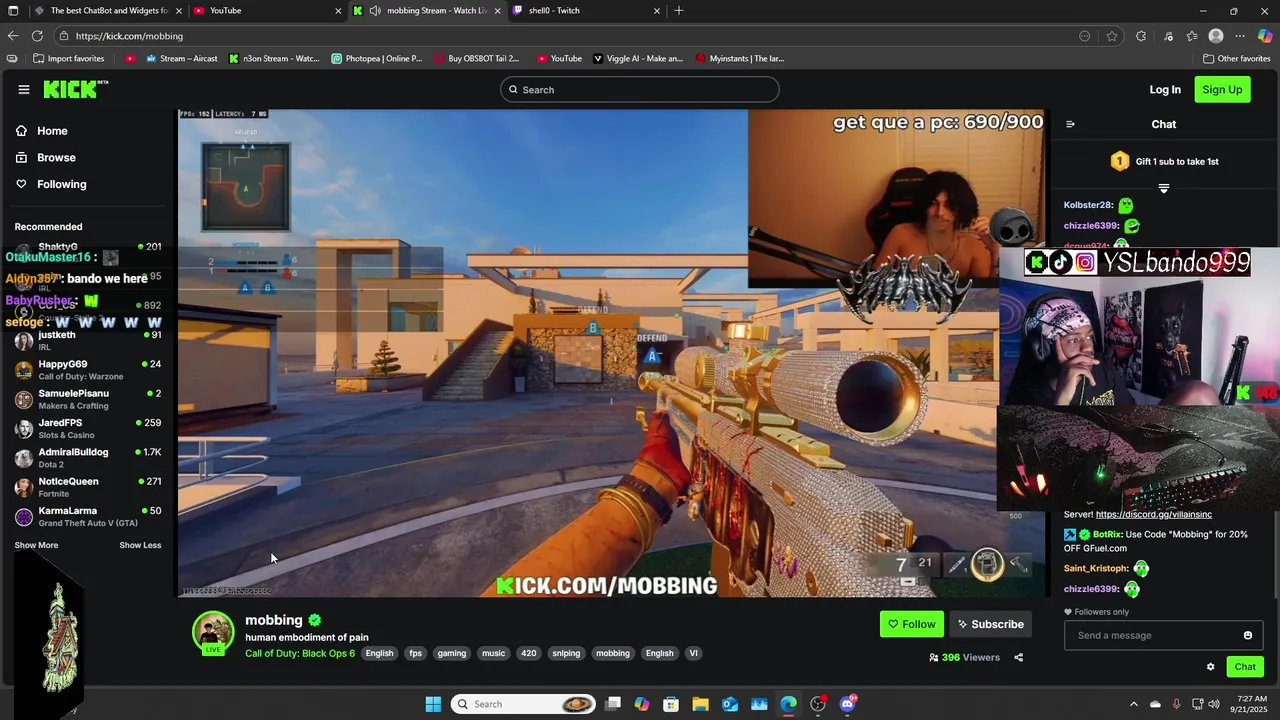Click the share icon next to the viewer count
The image size is (1280, 720).
(x=1019, y=657)
